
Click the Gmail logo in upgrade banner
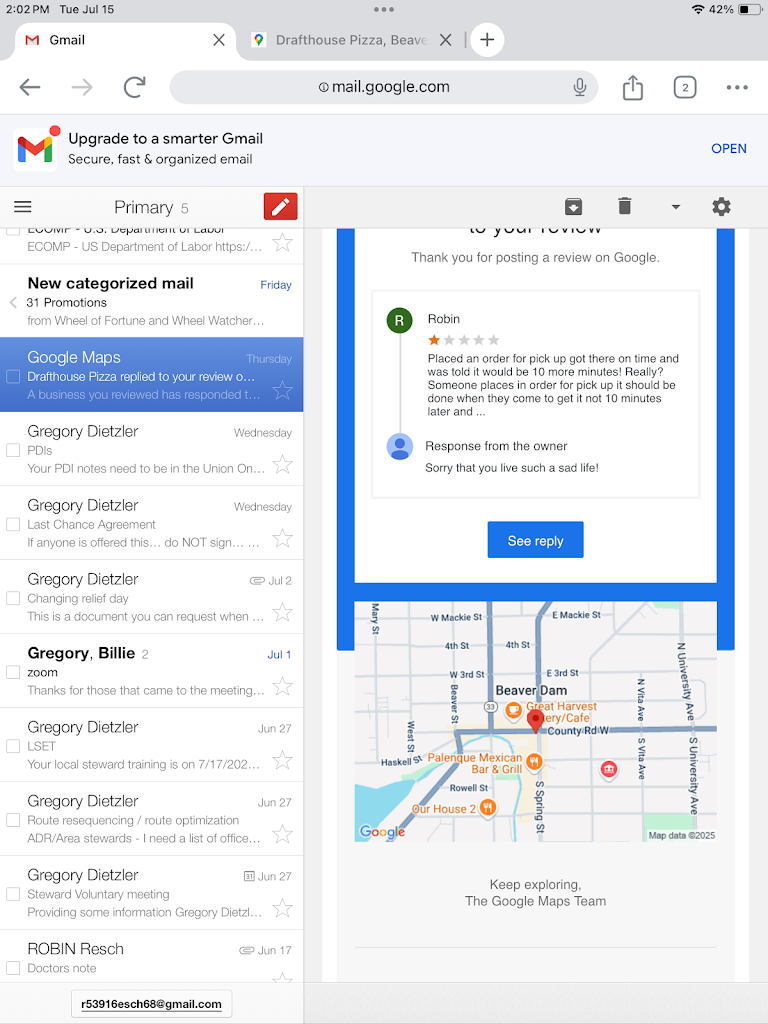click(x=35, y=150)
